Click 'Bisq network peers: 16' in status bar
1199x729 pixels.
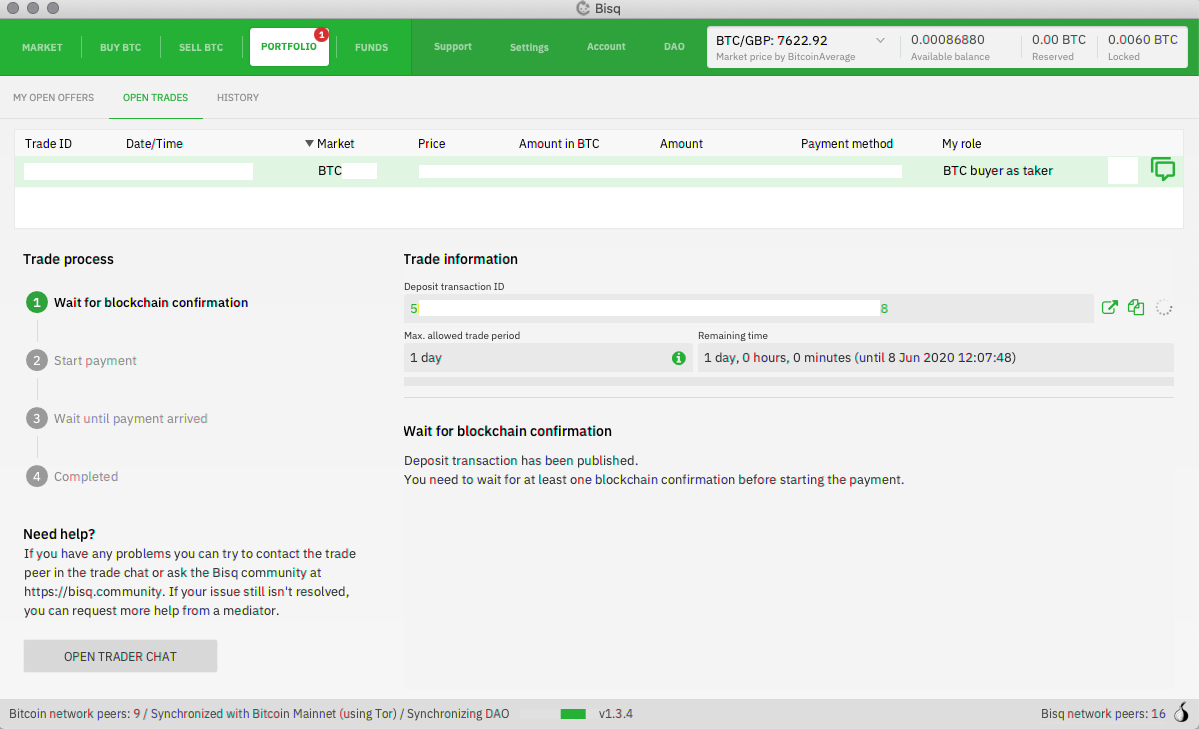click(1103, 714)
